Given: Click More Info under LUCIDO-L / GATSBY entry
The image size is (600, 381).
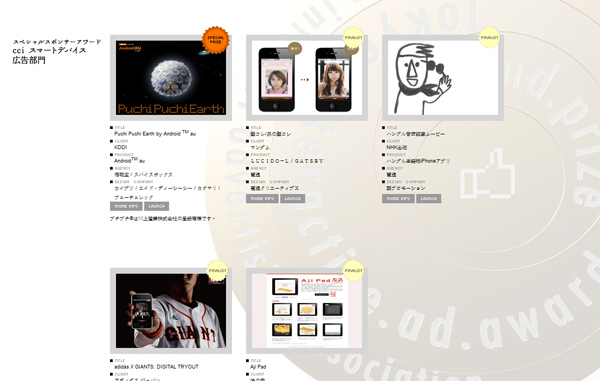Looking at the screenshot, I should (262, 199).
